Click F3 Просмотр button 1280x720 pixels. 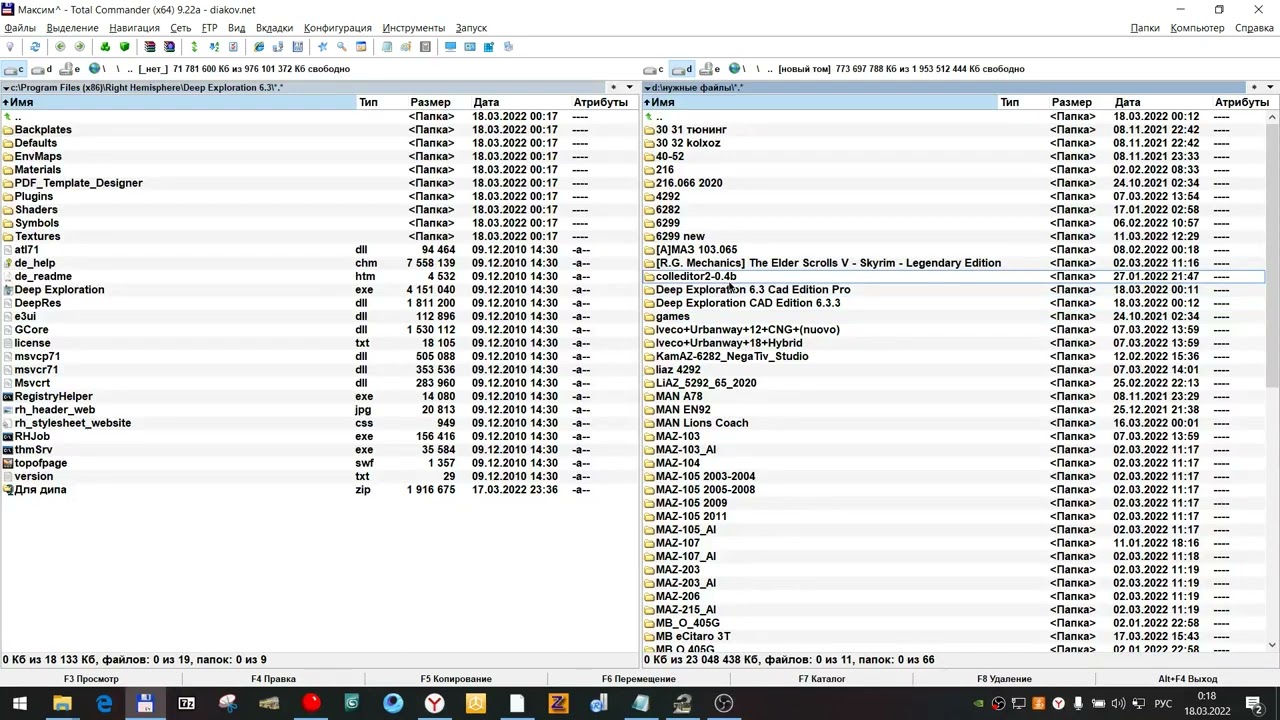[x=91, y=679]
